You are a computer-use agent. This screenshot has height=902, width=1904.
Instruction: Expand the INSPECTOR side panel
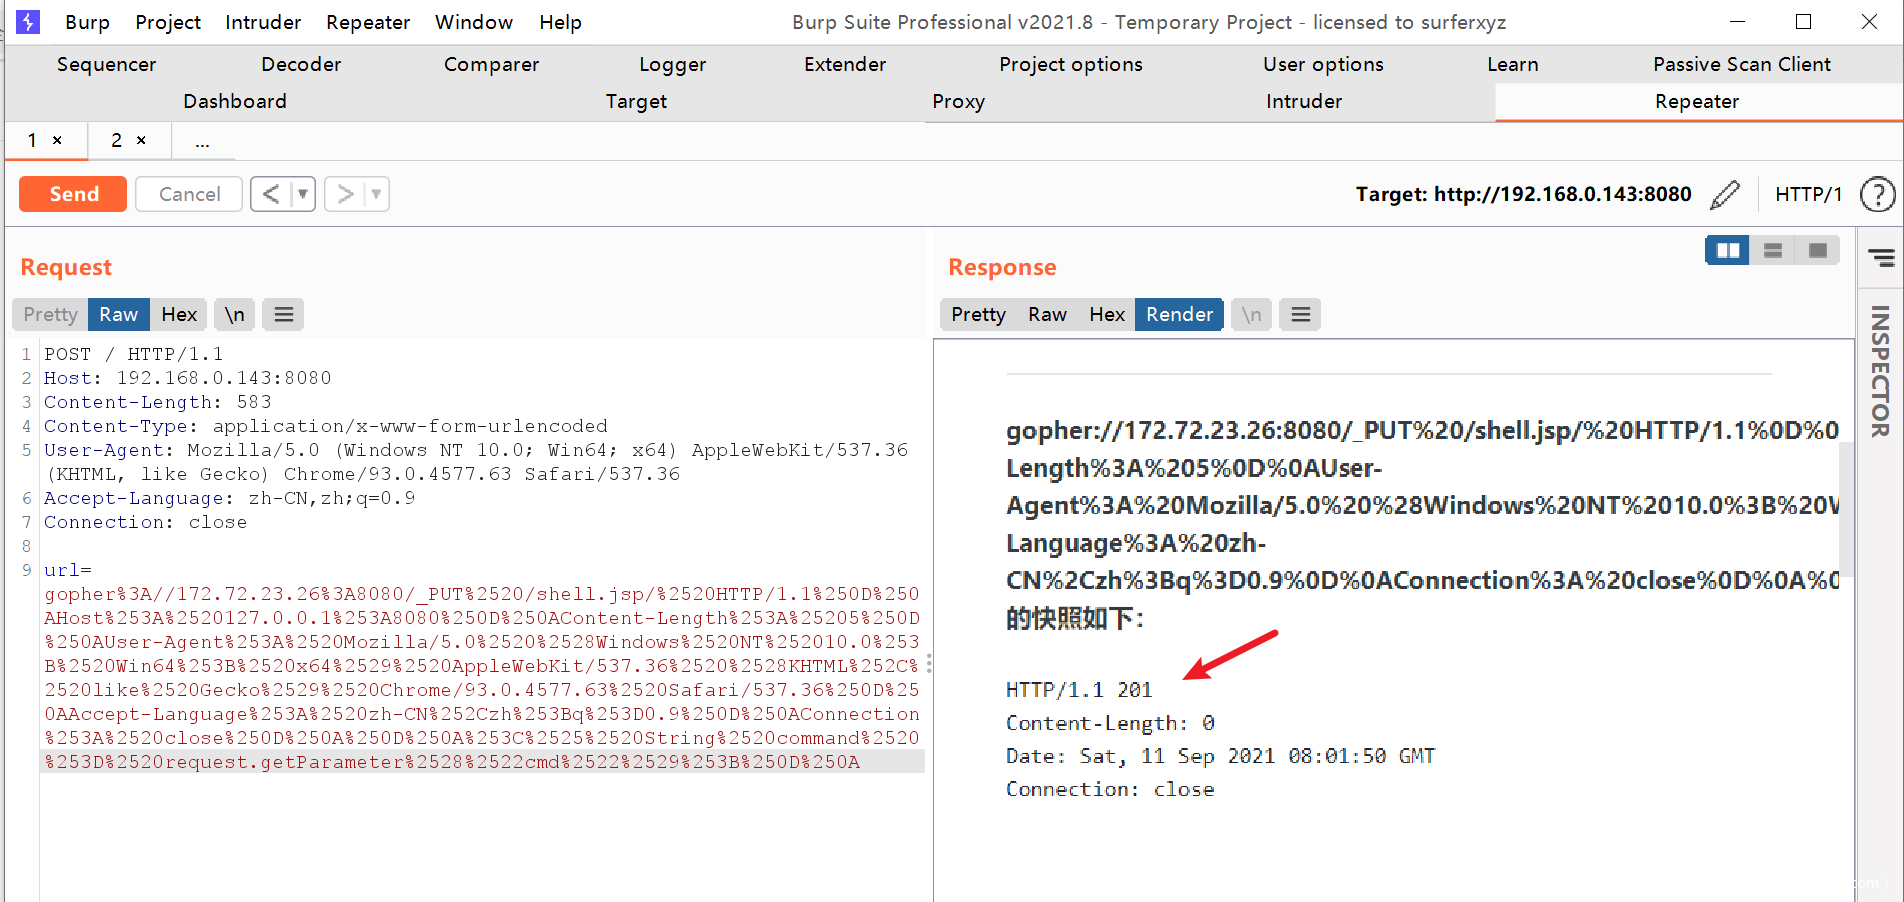click(1880, 371)
